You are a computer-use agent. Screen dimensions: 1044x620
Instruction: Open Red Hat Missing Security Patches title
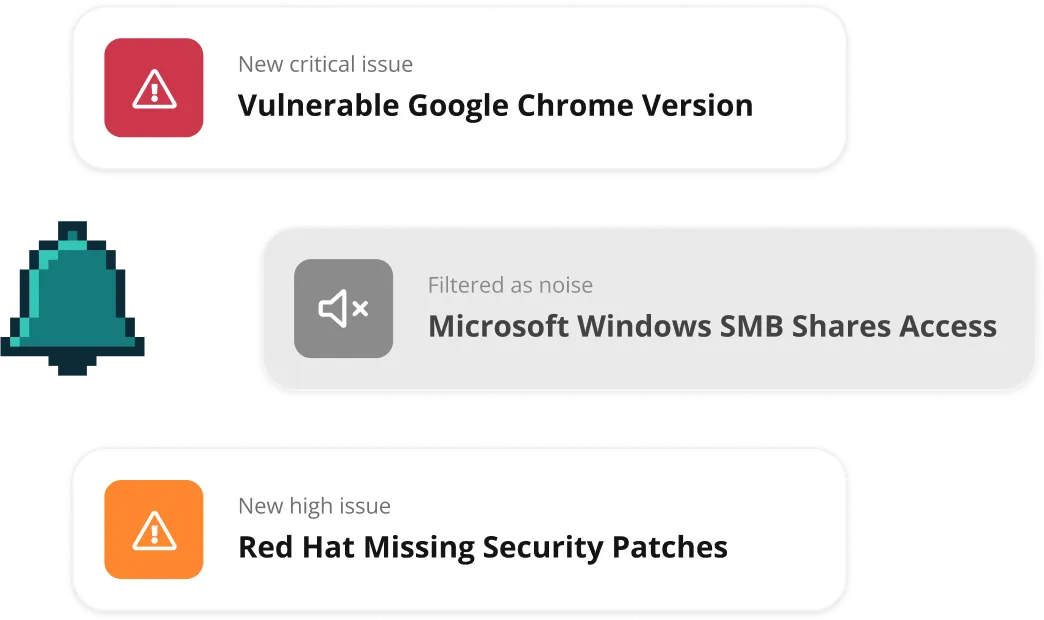(483, 547)
